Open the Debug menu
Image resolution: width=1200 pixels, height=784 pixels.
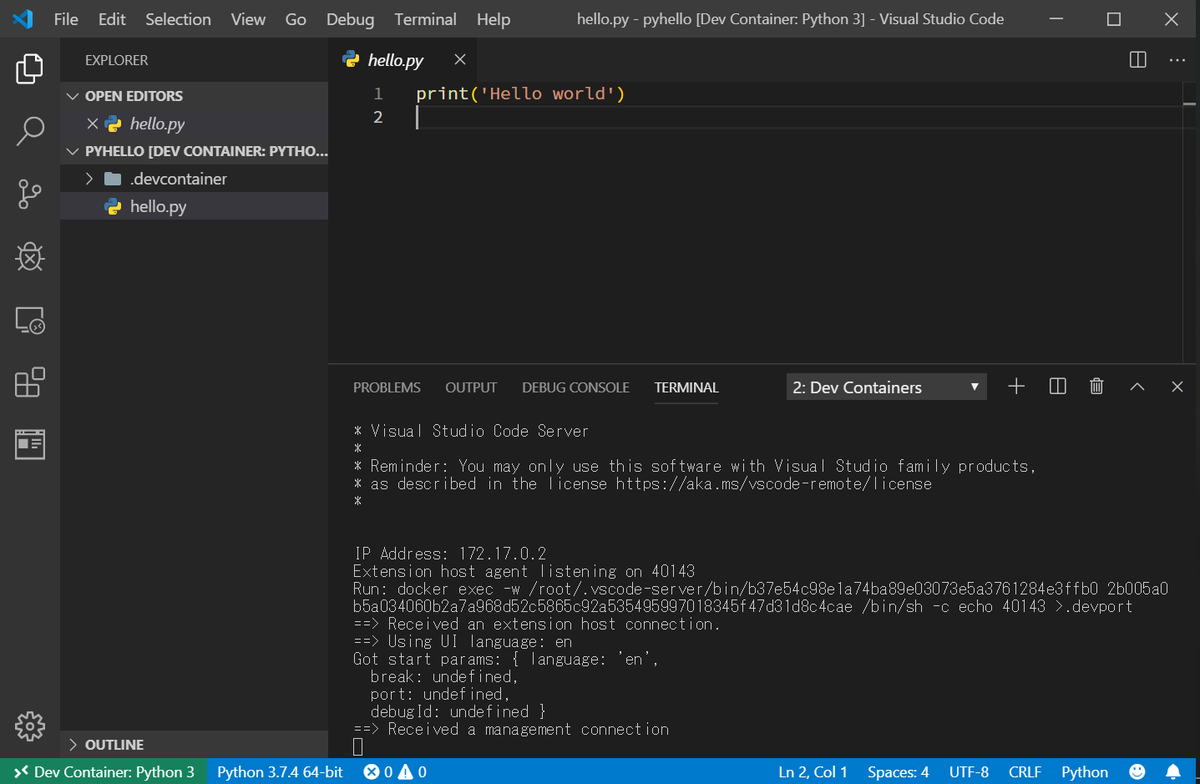pyautogui.click(x=350, y=19)
